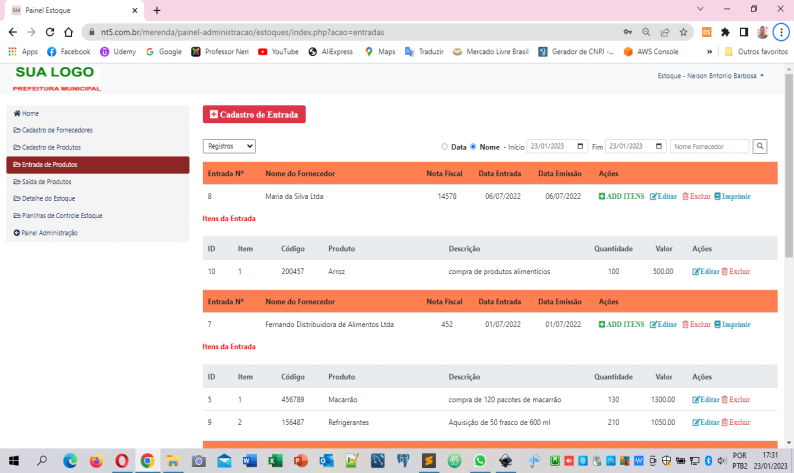
Task: Click the search magnifier icon button
Action: coord(760,146)
